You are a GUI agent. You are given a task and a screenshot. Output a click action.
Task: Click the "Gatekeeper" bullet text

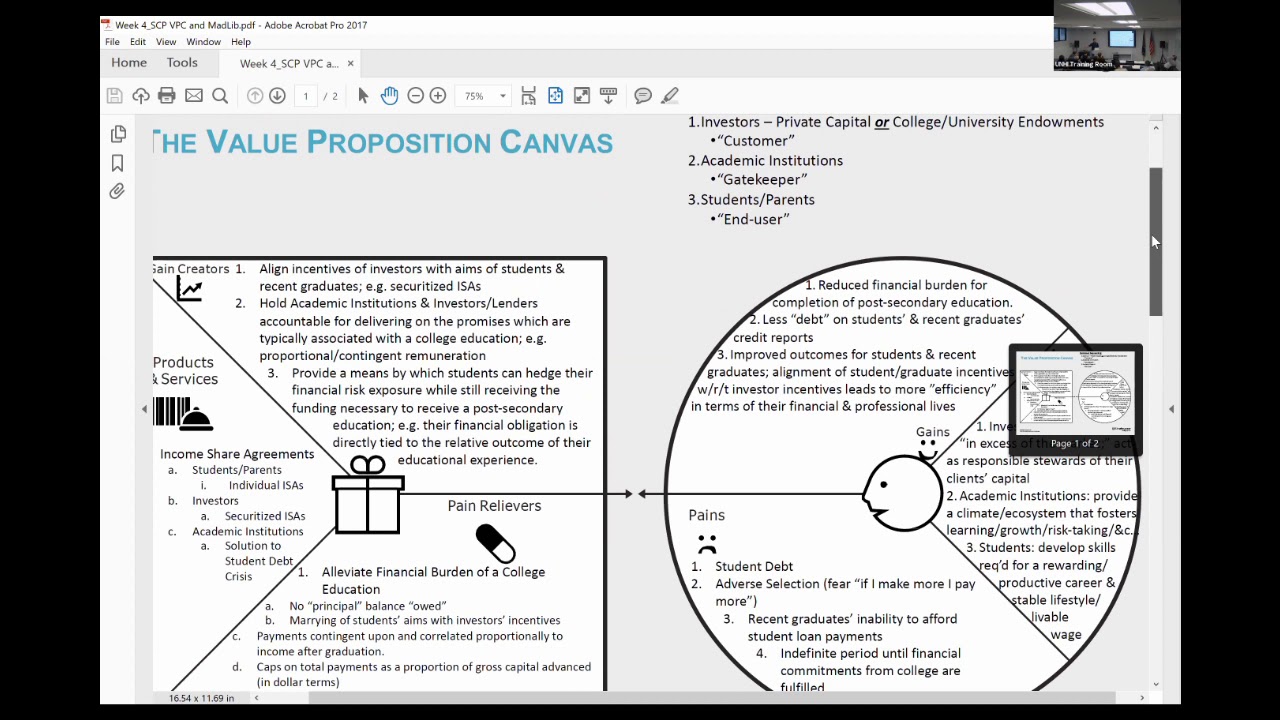[x=763, y=180]
